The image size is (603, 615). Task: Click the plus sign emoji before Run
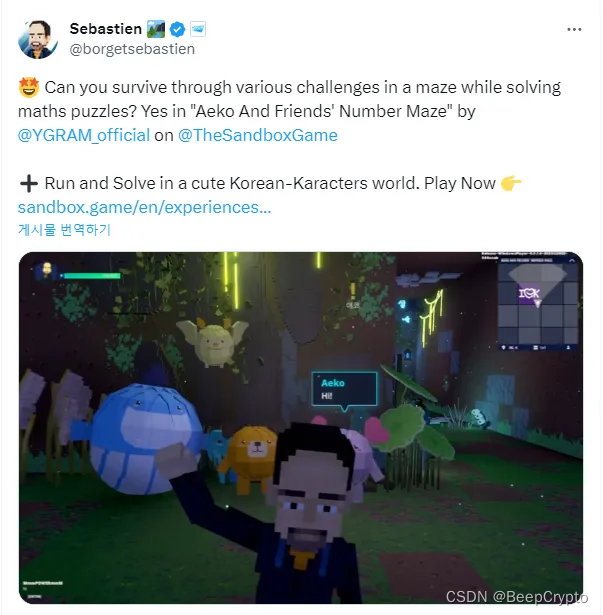coord(29,184)
